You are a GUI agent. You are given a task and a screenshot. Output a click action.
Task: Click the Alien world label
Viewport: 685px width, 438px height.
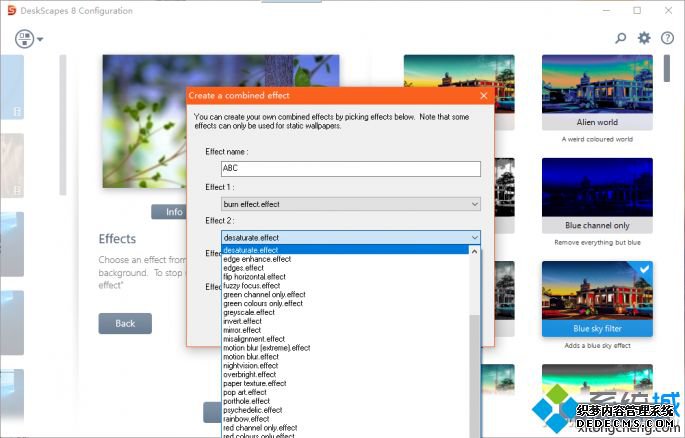597,122
